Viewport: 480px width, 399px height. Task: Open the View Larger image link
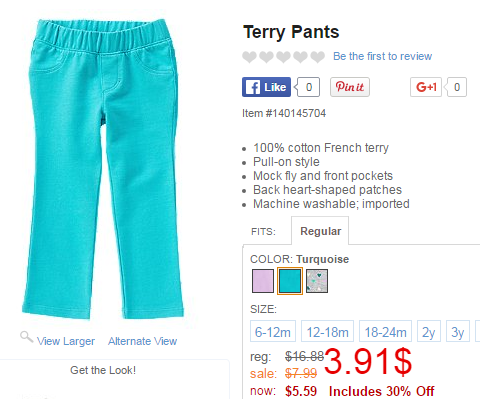click(x=66, y=341)
